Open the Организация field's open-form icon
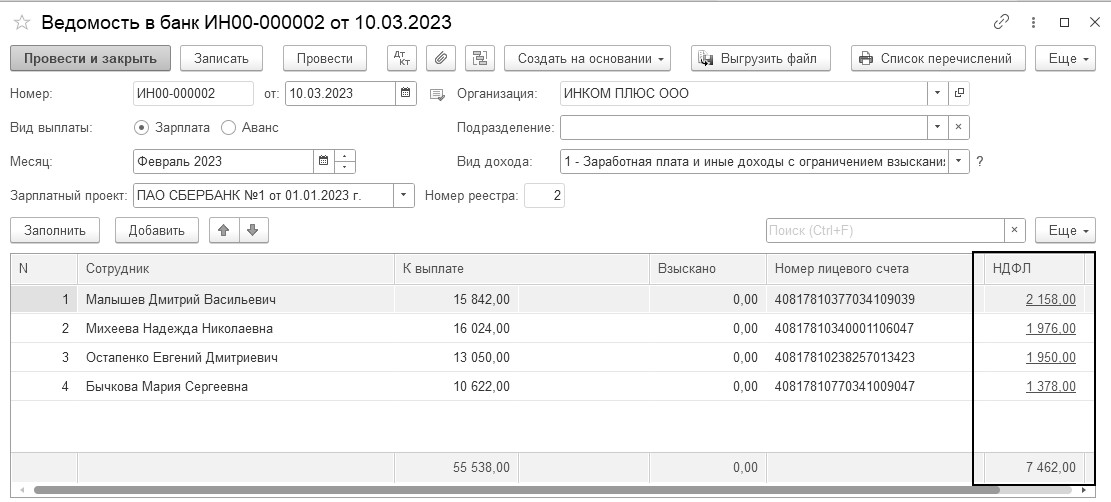 (x=959, y=94)
